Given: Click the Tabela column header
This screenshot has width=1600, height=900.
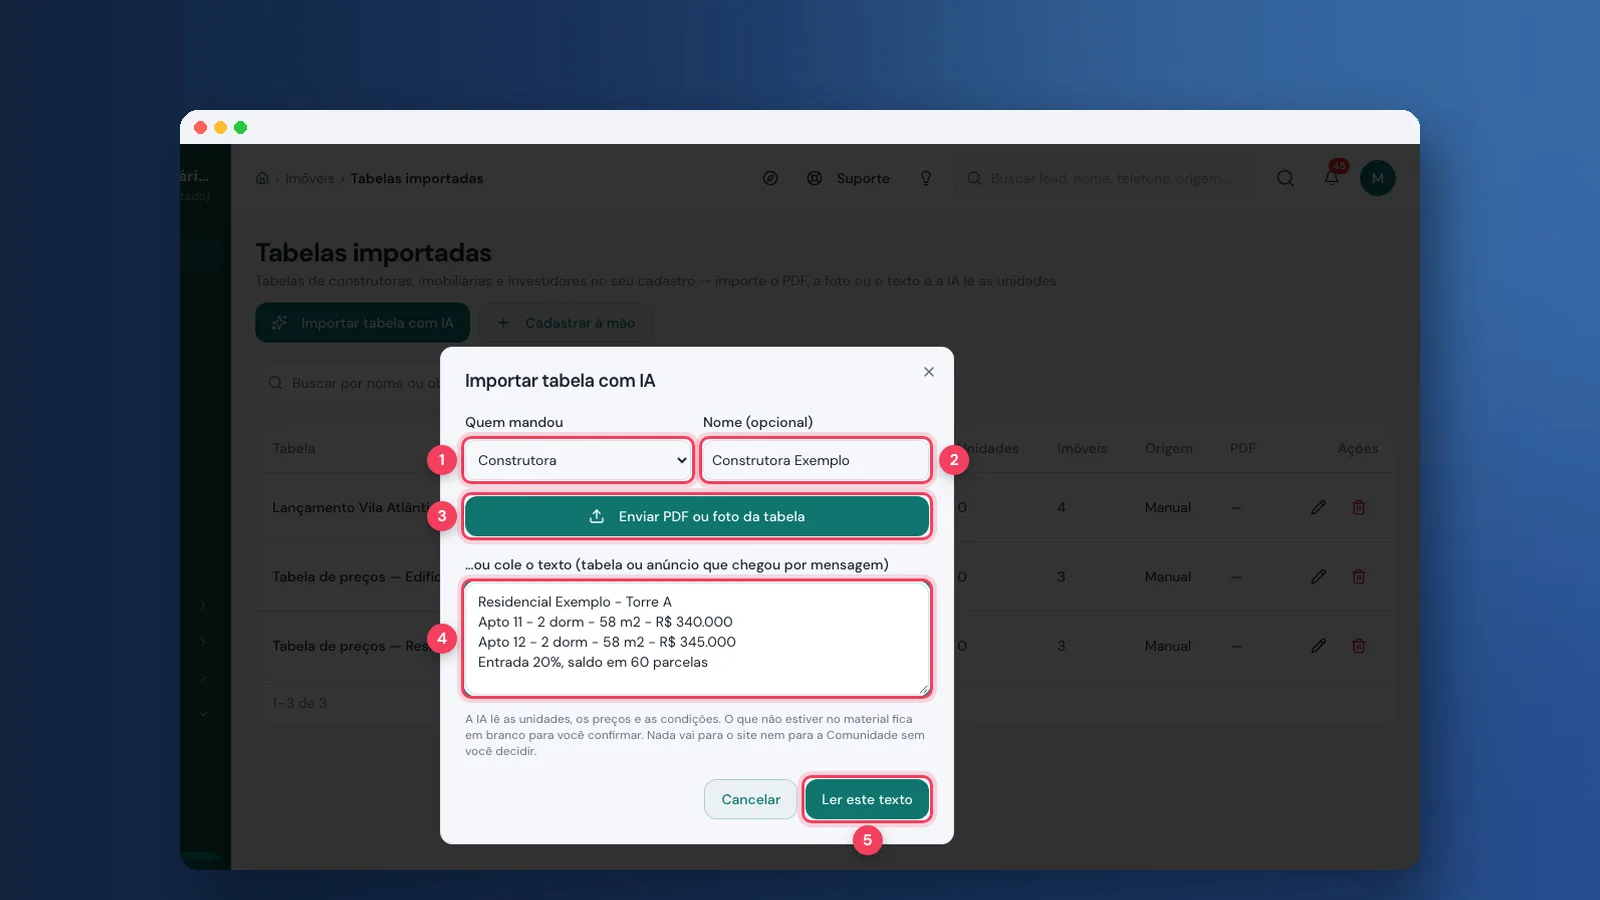Looking at the screenshot, I should [294, 448].
